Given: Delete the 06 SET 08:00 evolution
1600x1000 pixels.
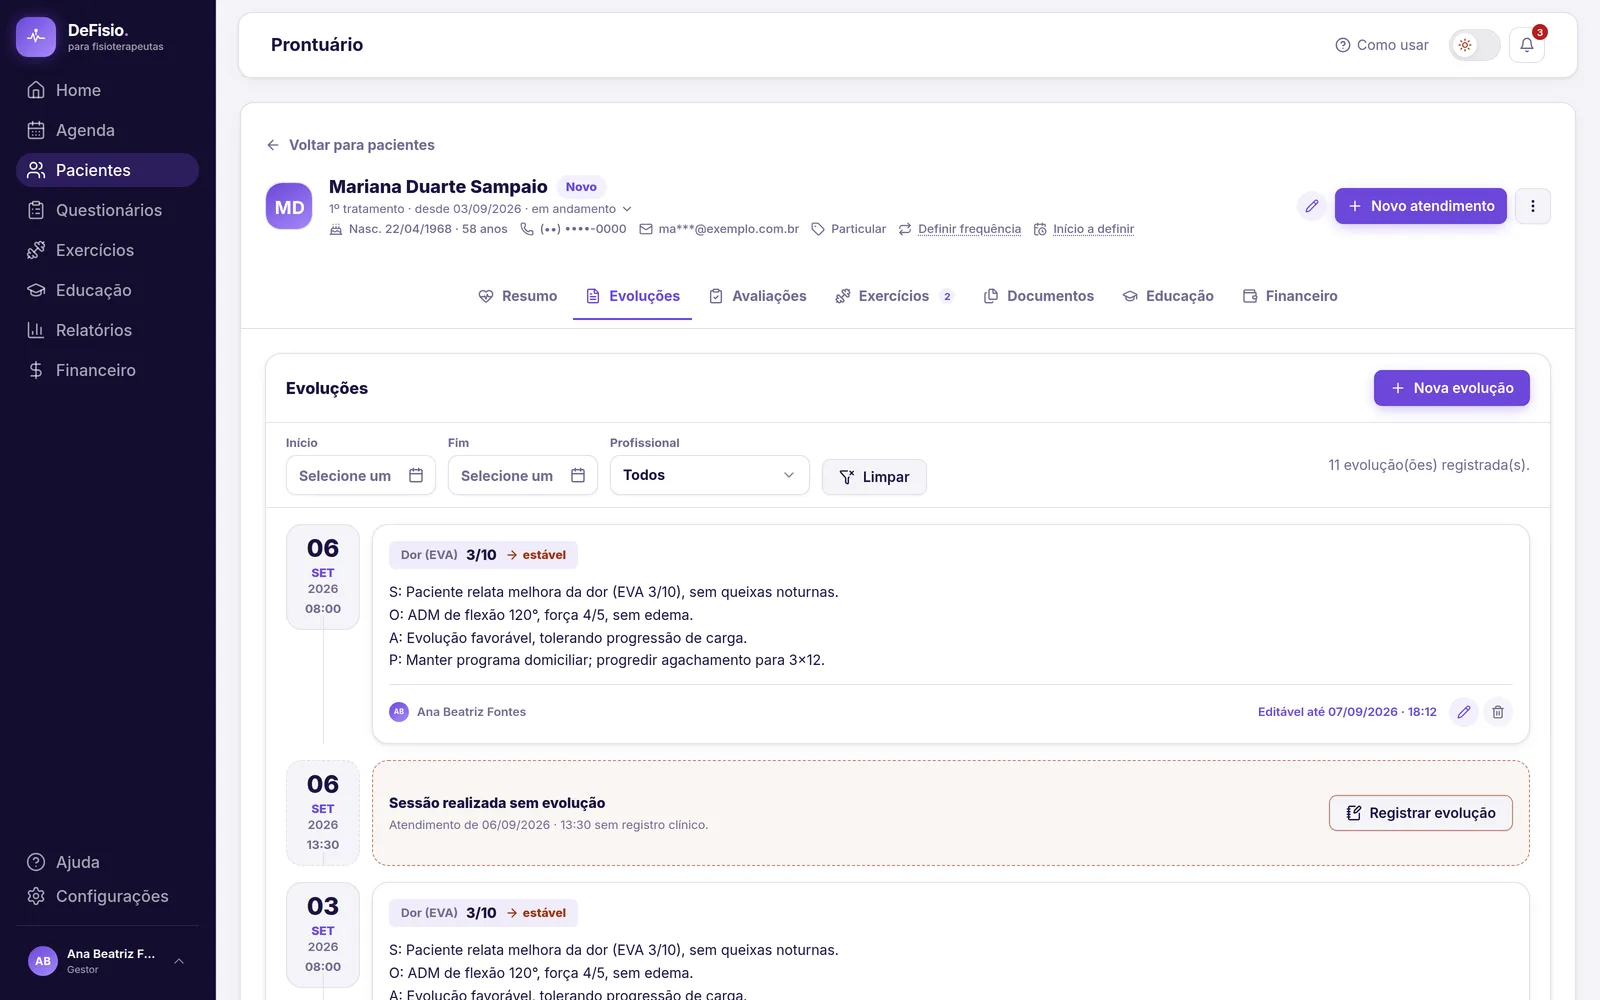Looking at the screenshot, I should (1498, 712).
